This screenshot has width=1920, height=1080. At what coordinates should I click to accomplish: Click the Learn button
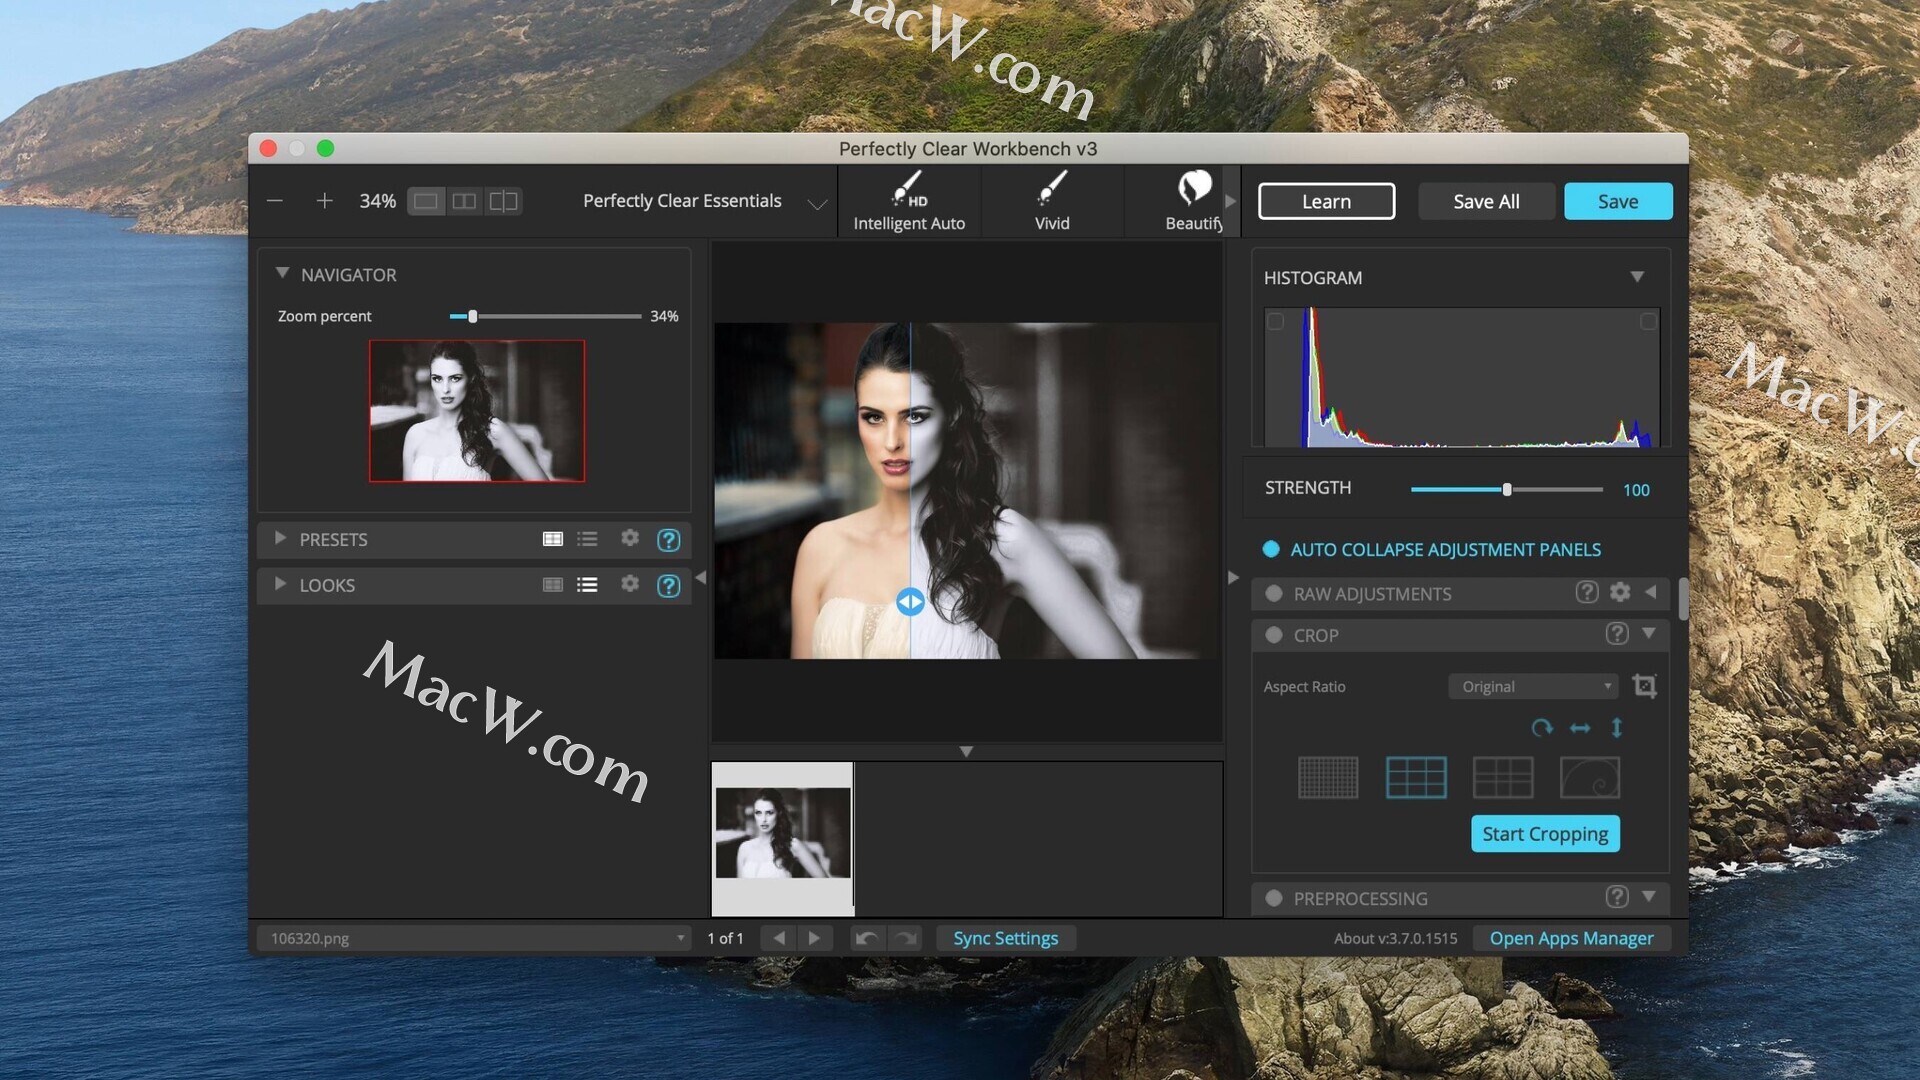pos(1326,201)
